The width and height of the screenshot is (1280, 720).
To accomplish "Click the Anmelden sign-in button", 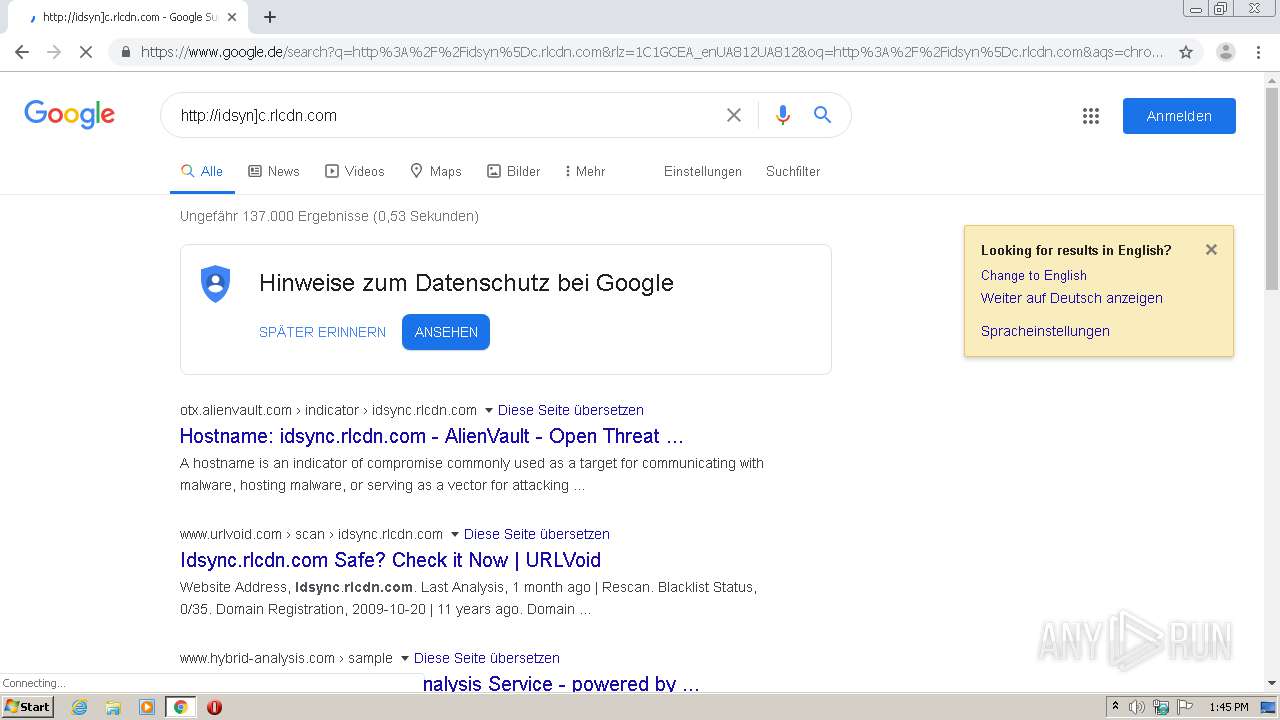I will pyautogui.click(x=1179, y=116).
